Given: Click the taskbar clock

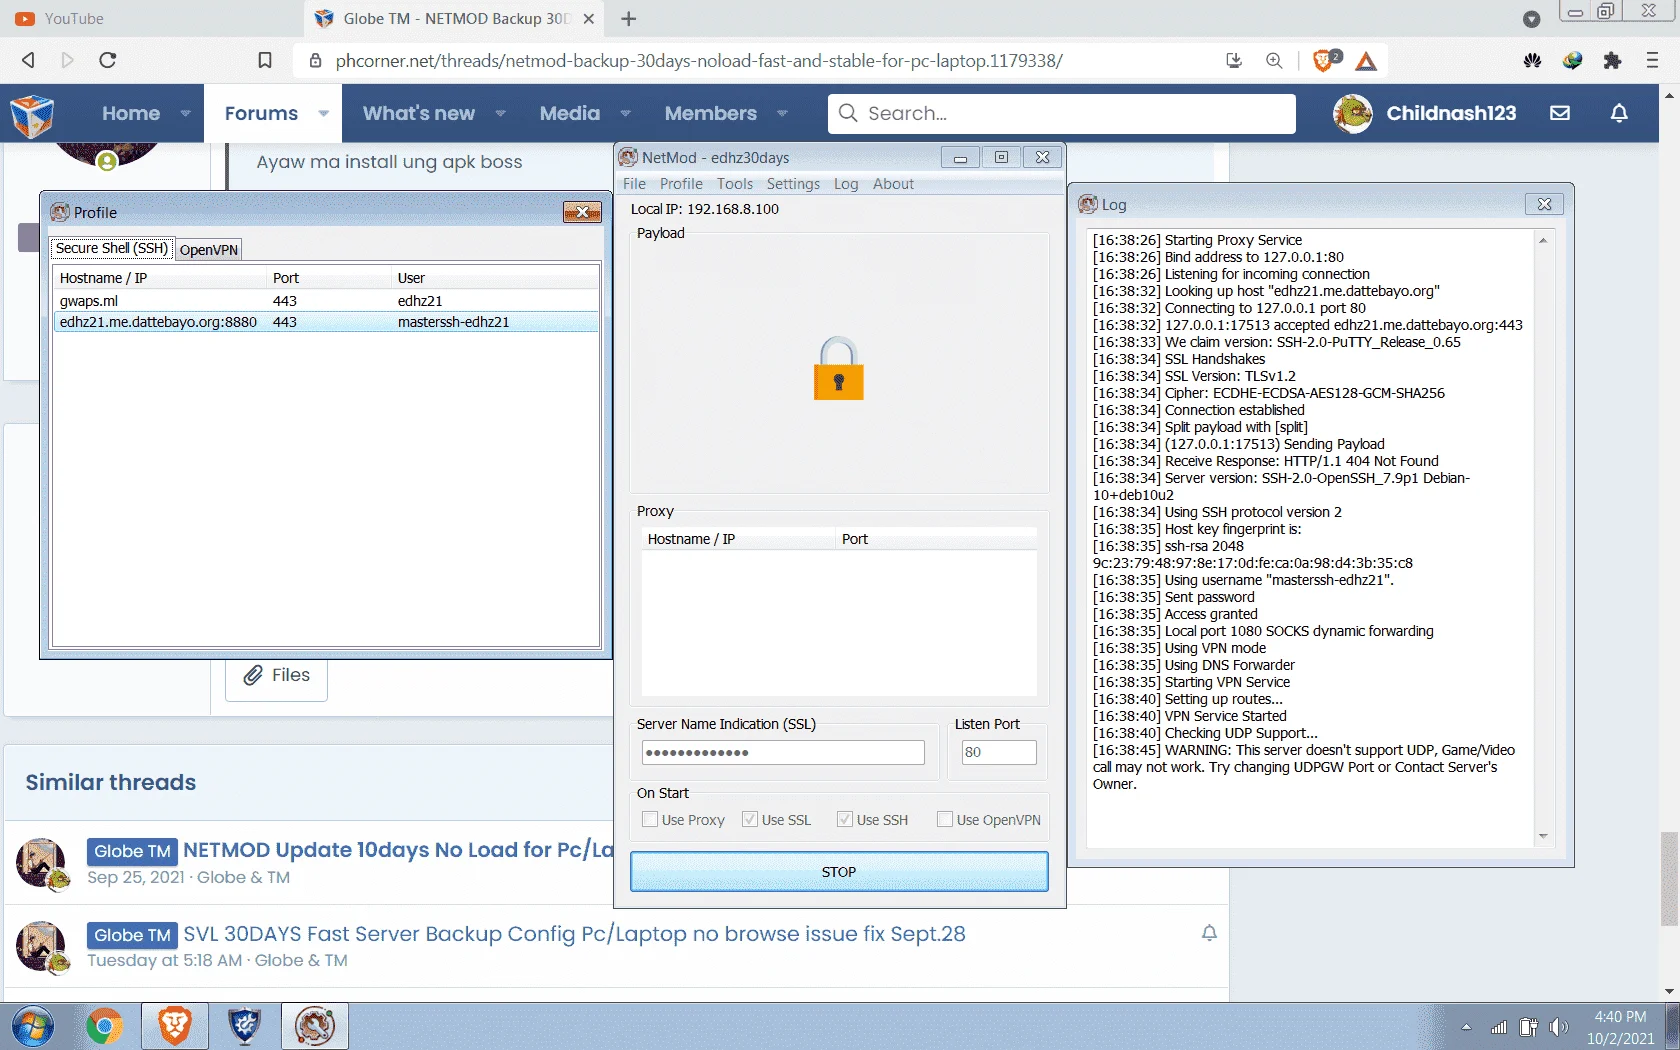Looking at the screenshot, I should [x=1620, y=1028].
